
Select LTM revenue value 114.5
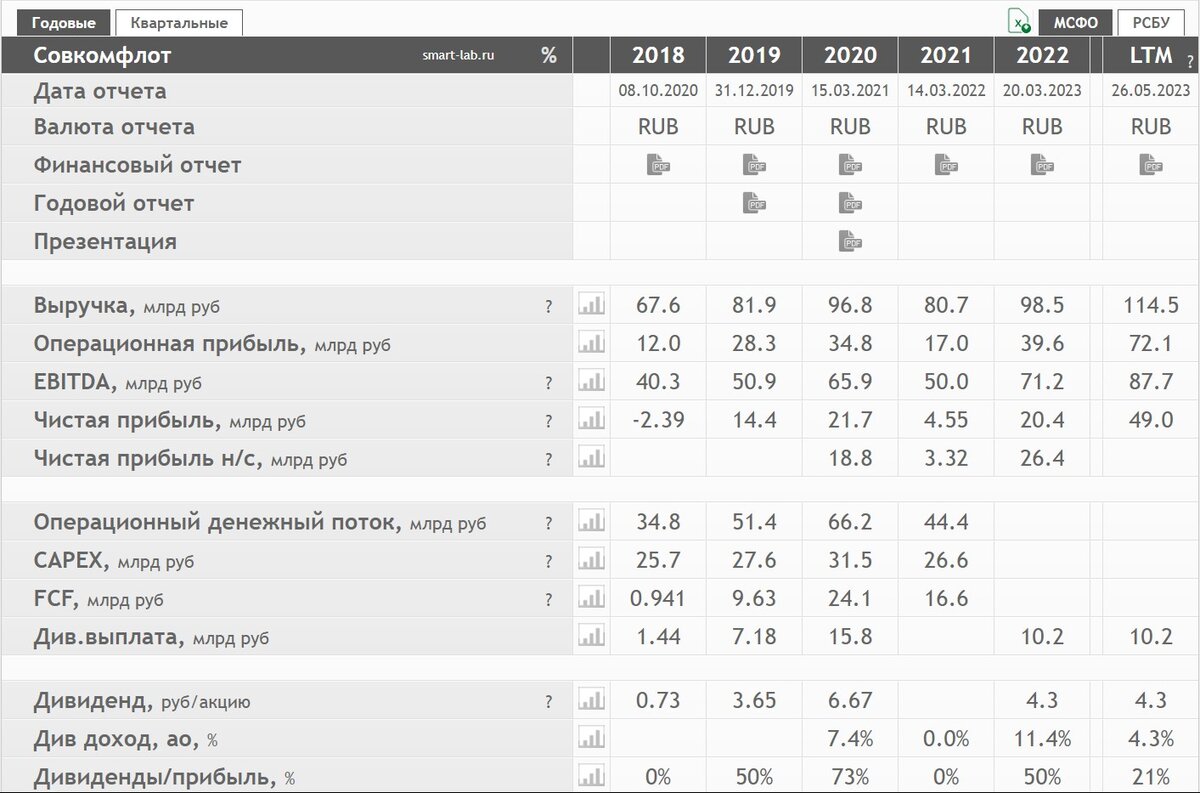click(1151, 305)
